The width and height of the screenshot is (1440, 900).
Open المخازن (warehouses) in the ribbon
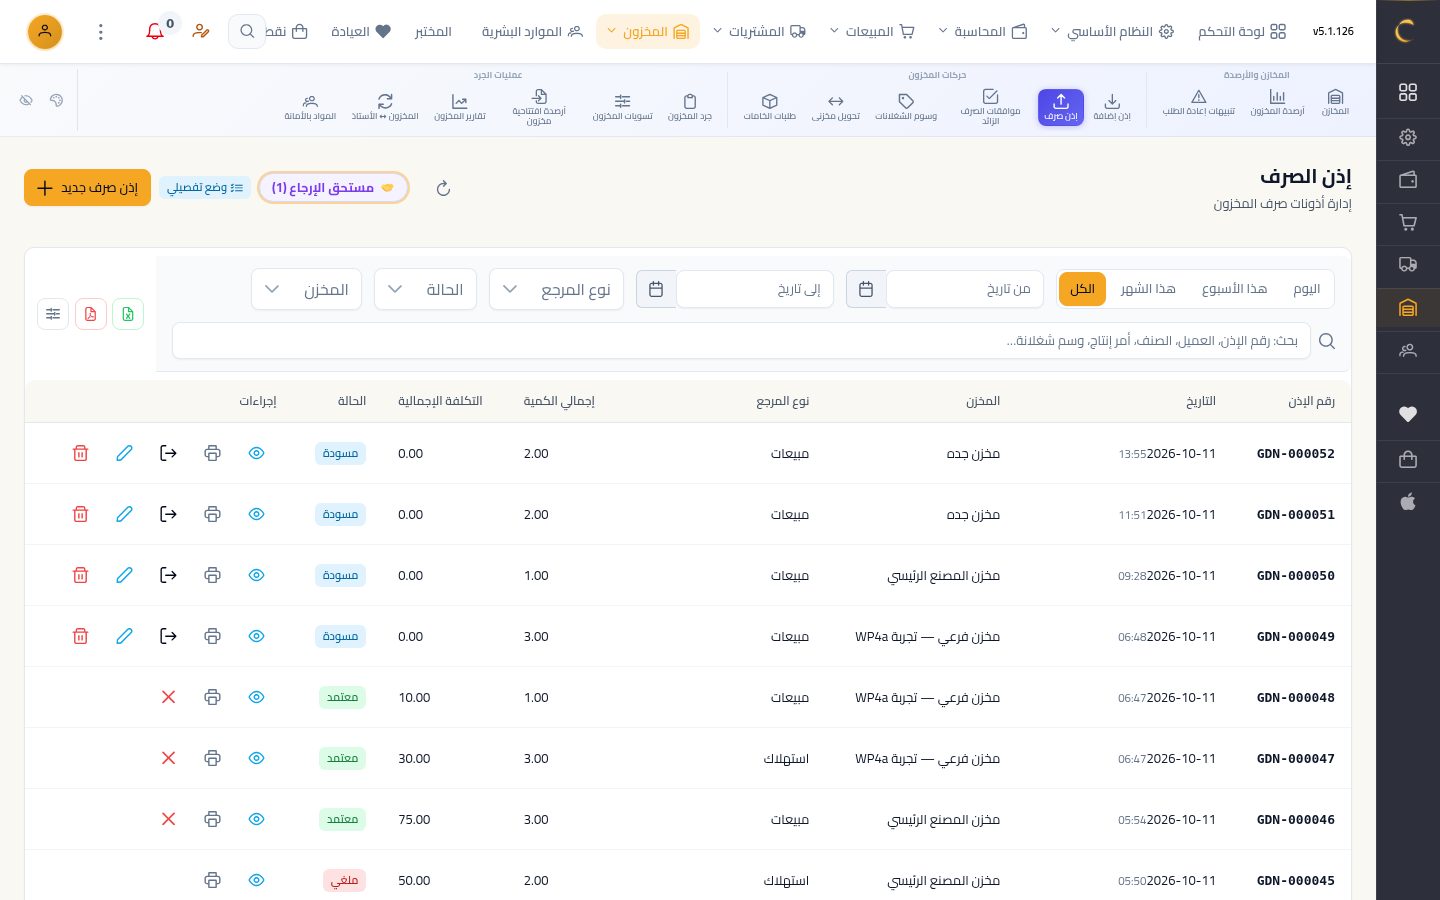(1335, 102)
